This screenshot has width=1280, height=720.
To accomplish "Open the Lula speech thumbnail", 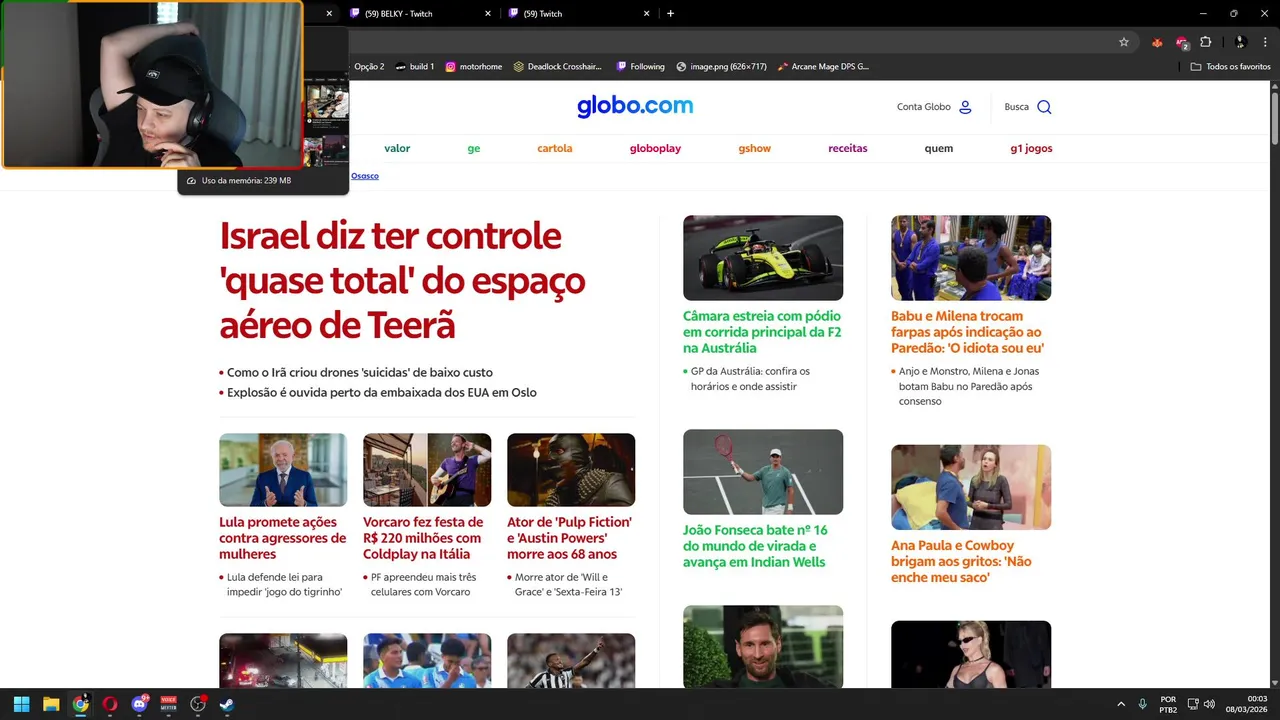I will tap(283, 470).
